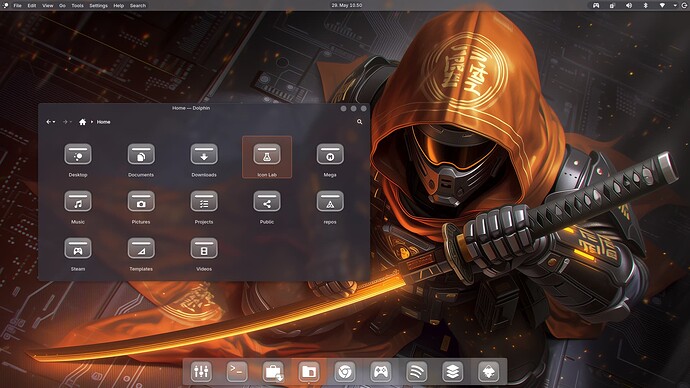Click the application launcher icon in top-left

[6, 5]
